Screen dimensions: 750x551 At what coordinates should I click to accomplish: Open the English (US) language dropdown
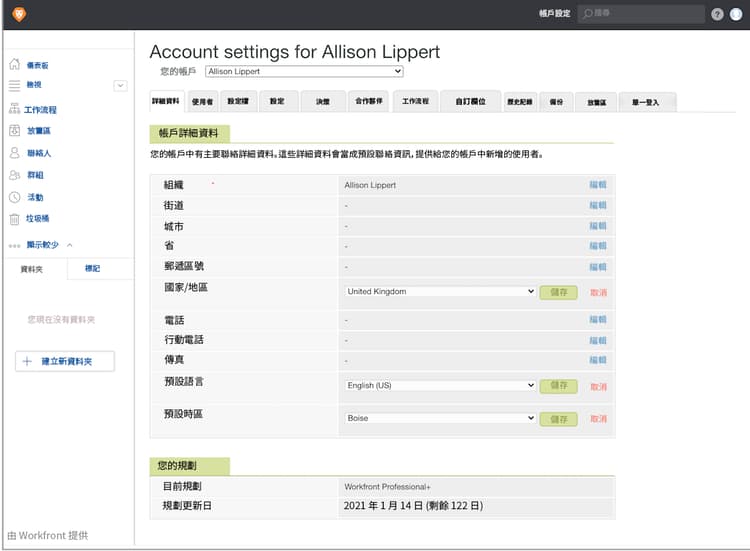pos(440,386)
